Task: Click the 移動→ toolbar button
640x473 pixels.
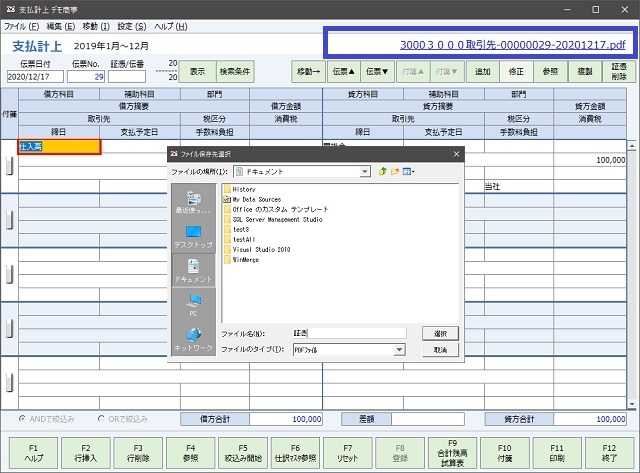Action: coord(309,71)
